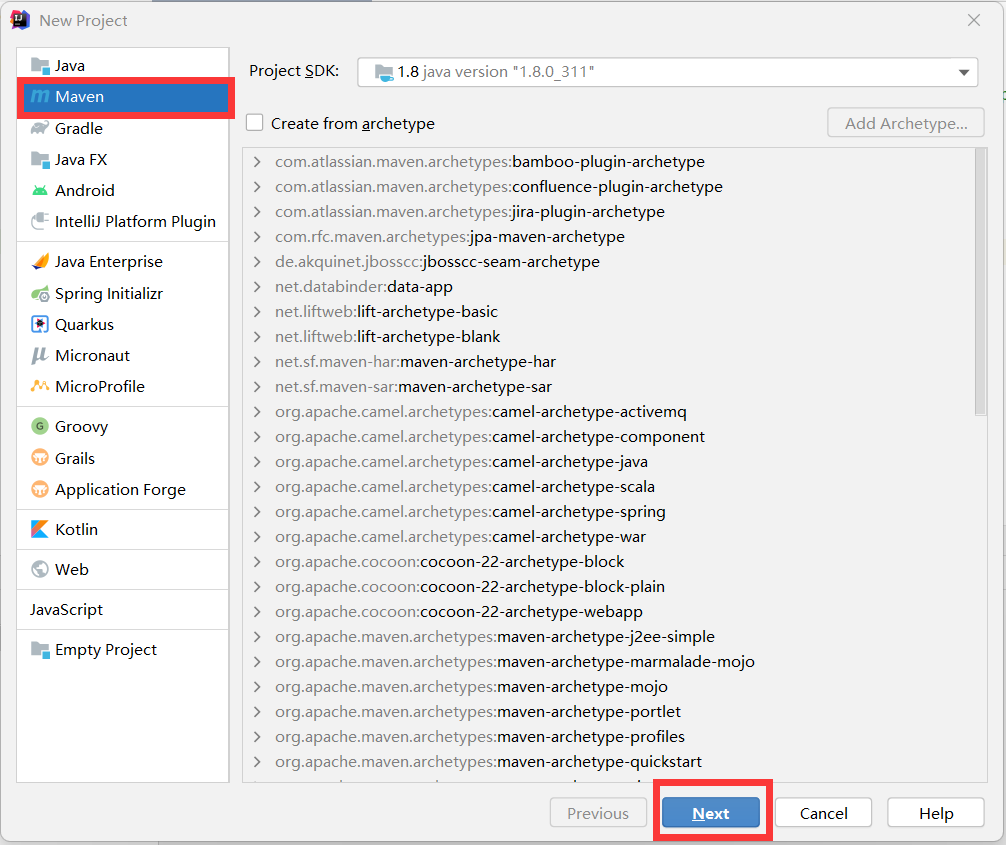Screen dimensions: 1006x845
Task: Select Spring Initializr project type
Action: pyautogui.click(x=123, y=294)
